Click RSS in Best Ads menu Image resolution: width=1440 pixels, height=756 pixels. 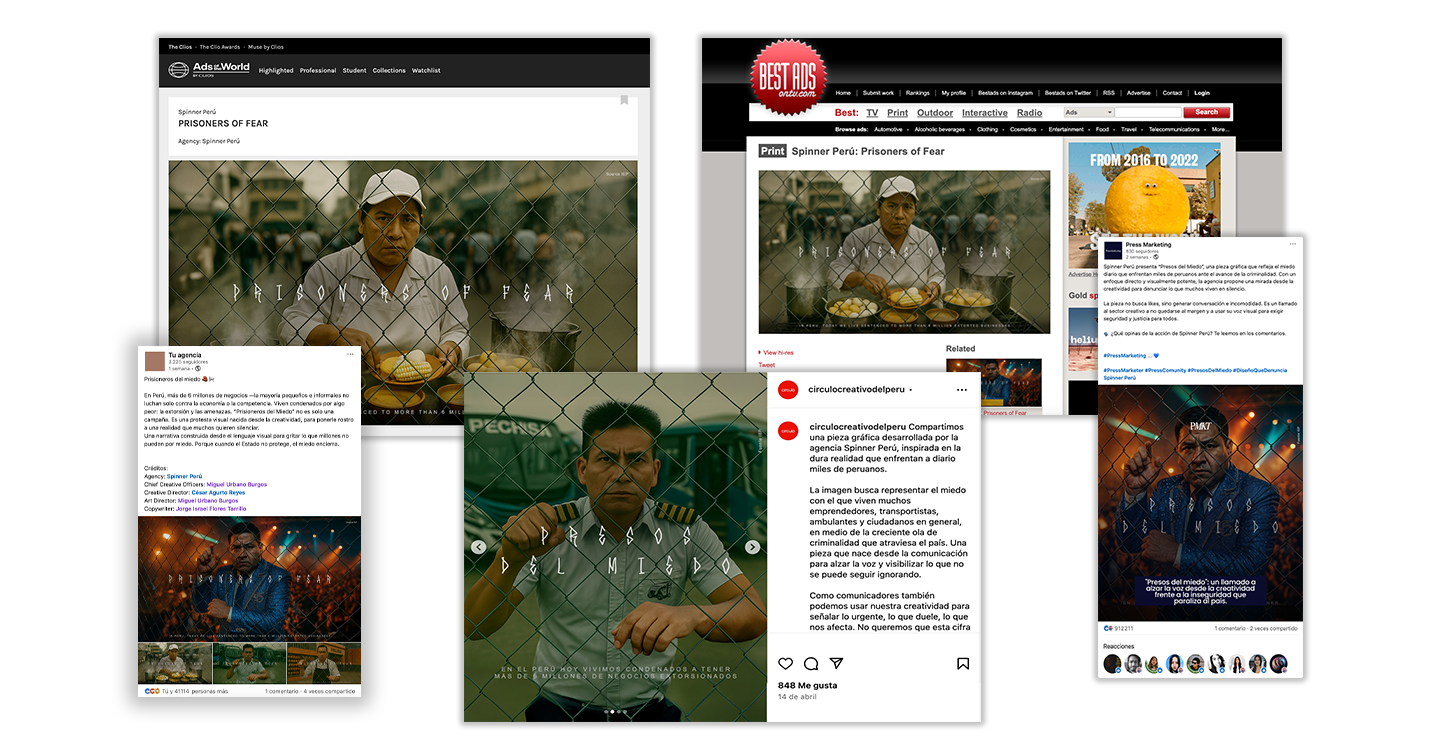(1110, 93)
